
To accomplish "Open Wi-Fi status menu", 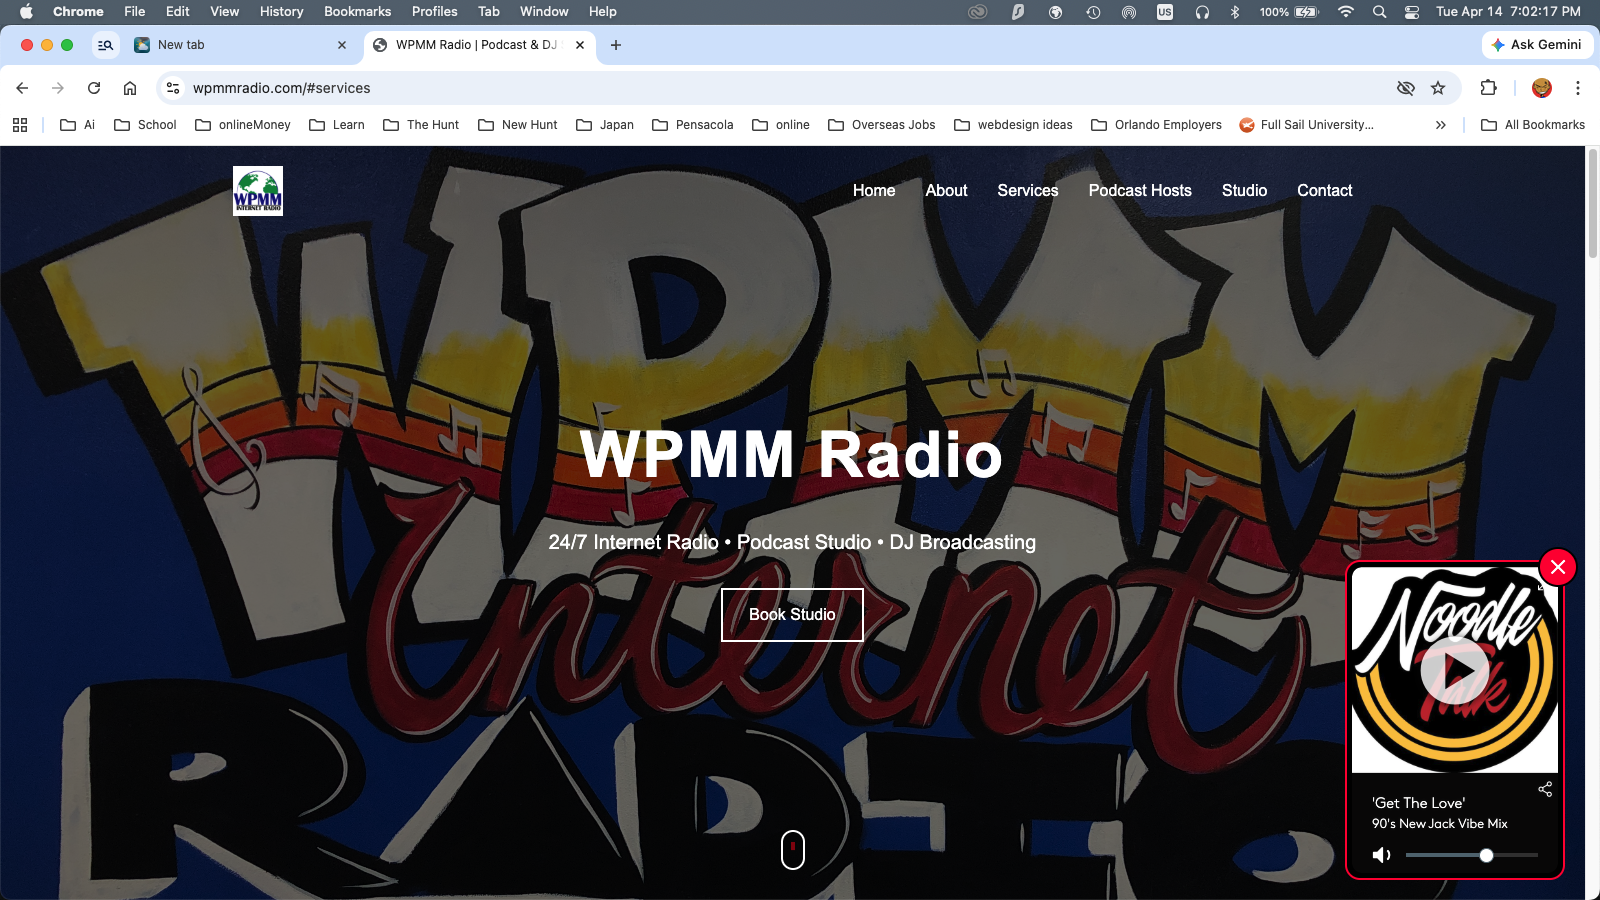I will tap(1346, 12).
